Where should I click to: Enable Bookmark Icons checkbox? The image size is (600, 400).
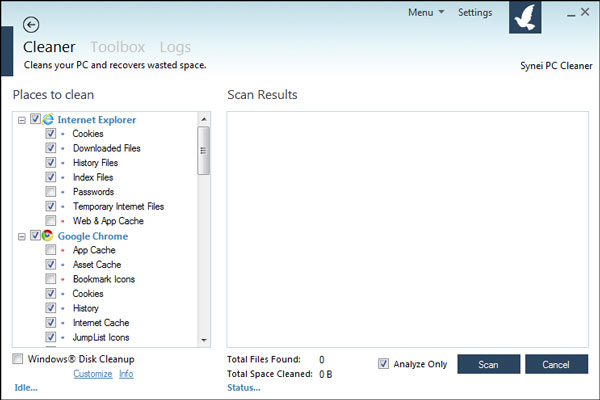click(51, 279)
